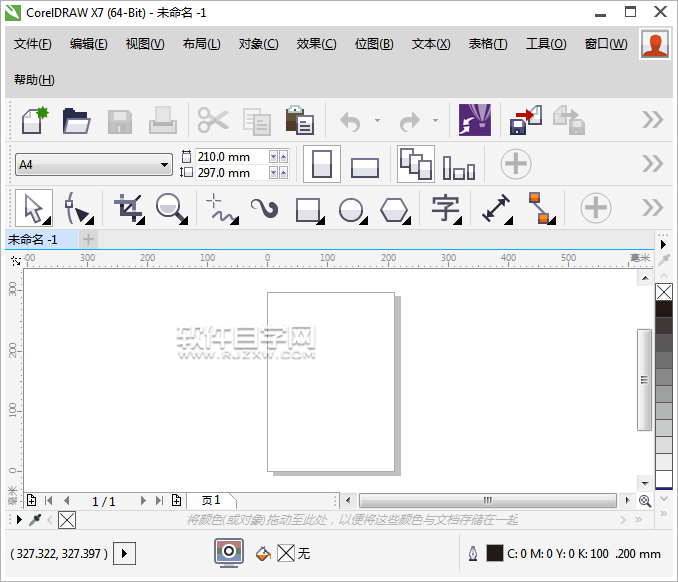Image resolution: width=678 pixels, height=582 pixels.
Task: Open the 文件(F) menu
Action: 32,44
